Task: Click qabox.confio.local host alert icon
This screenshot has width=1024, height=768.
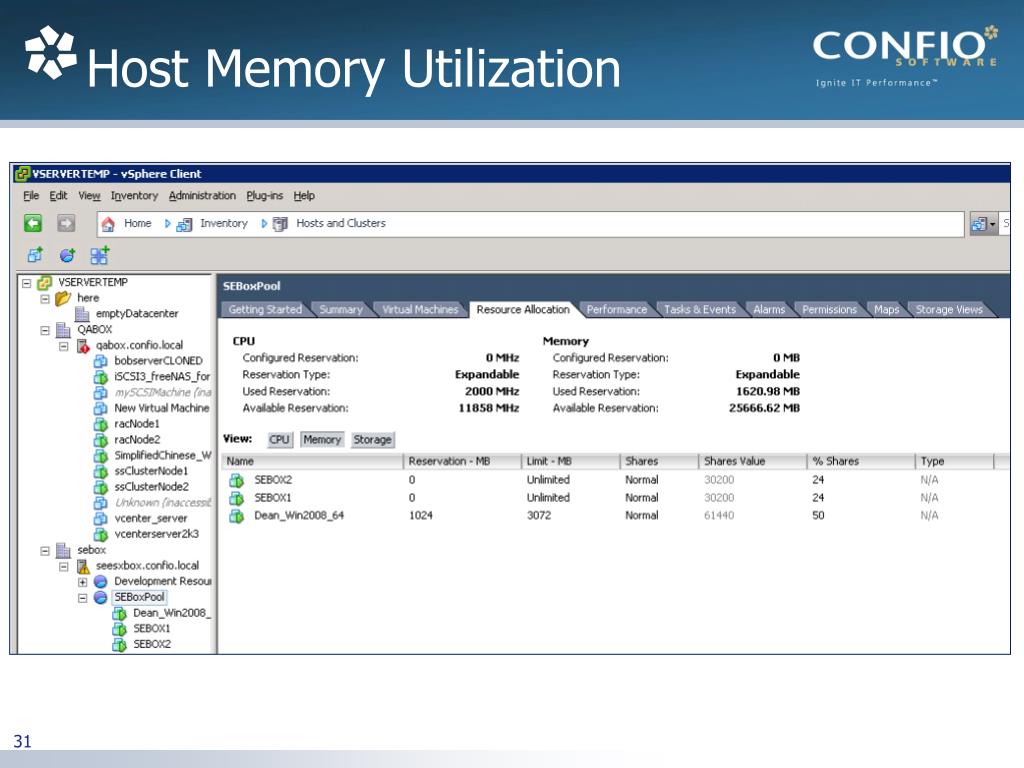Action: [83, 345]
